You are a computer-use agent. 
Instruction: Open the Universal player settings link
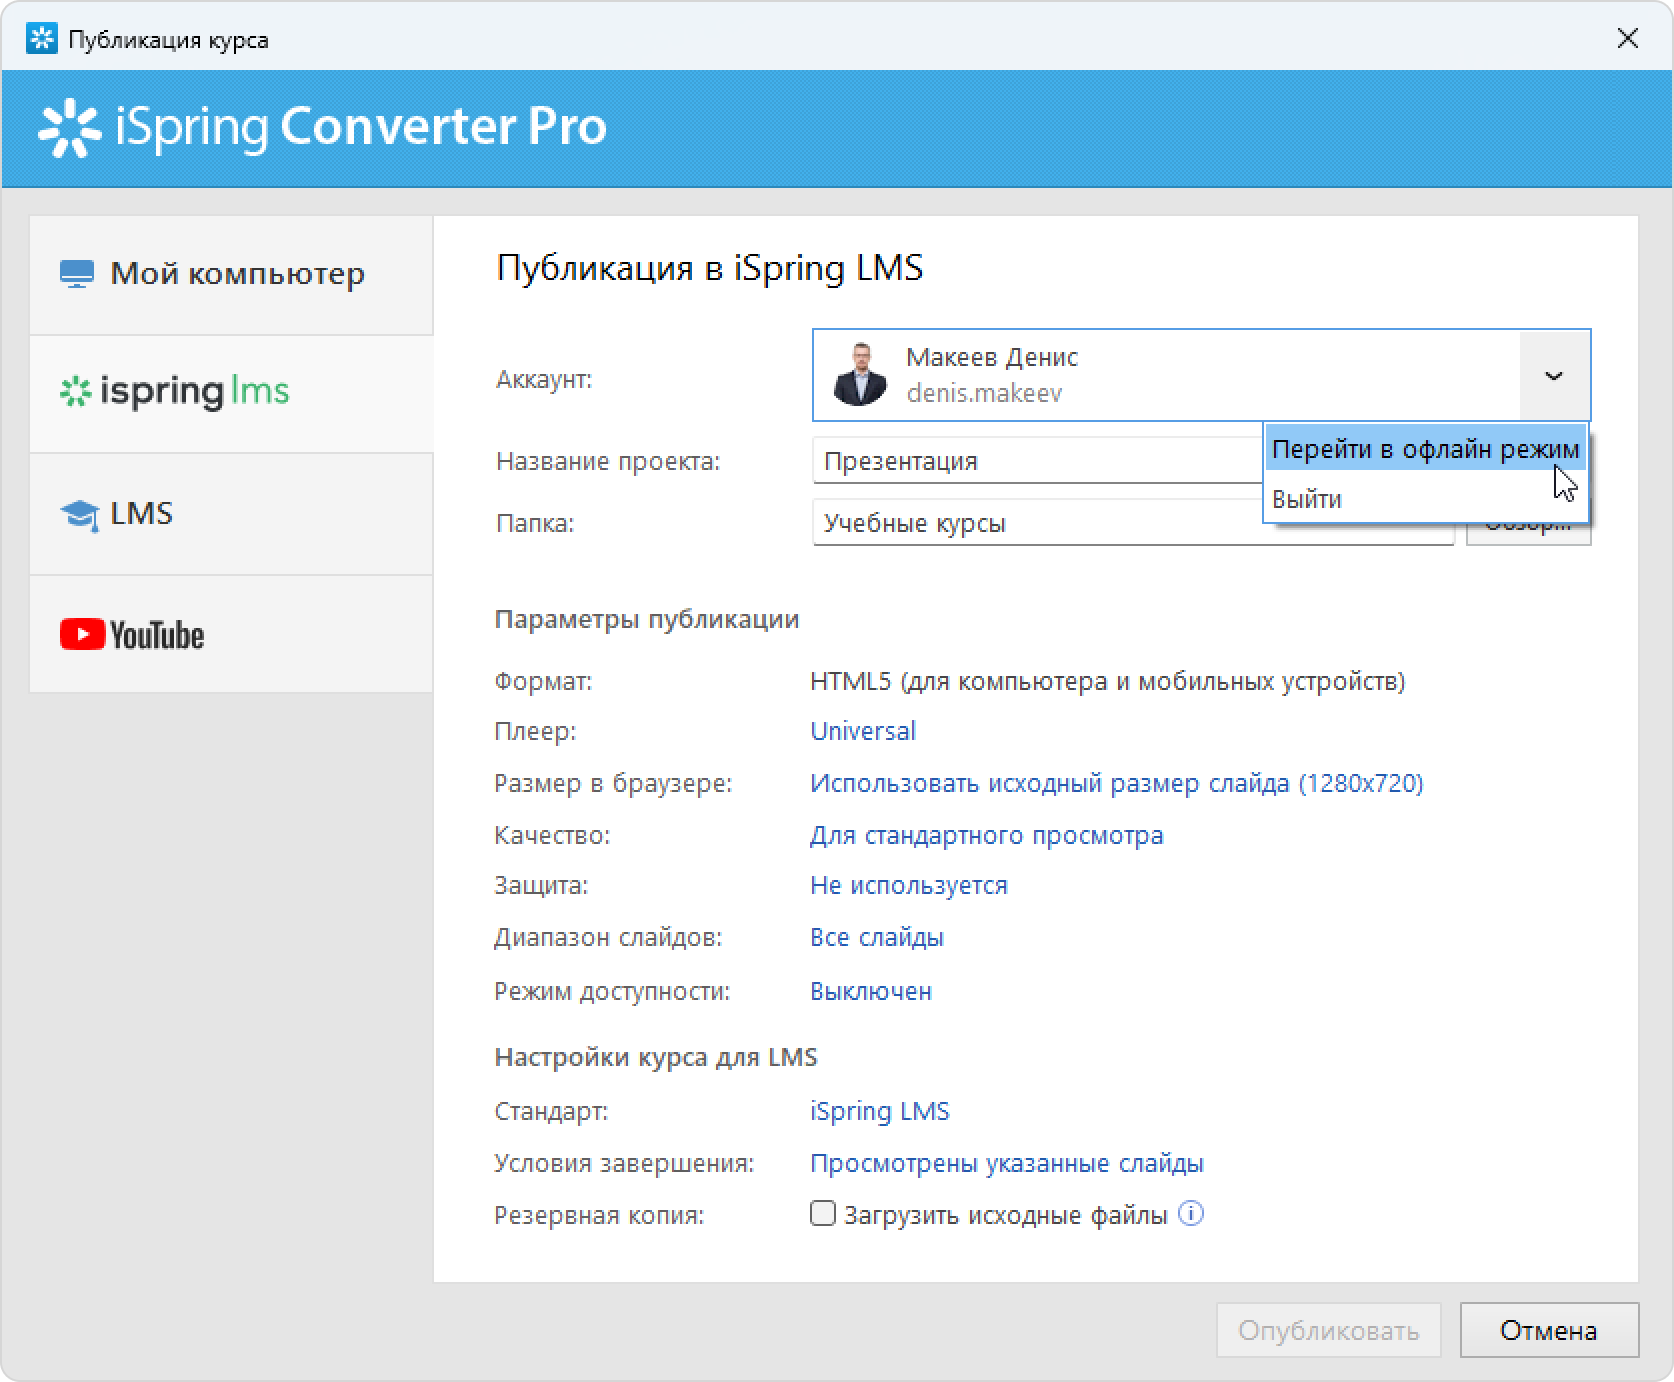863,731
